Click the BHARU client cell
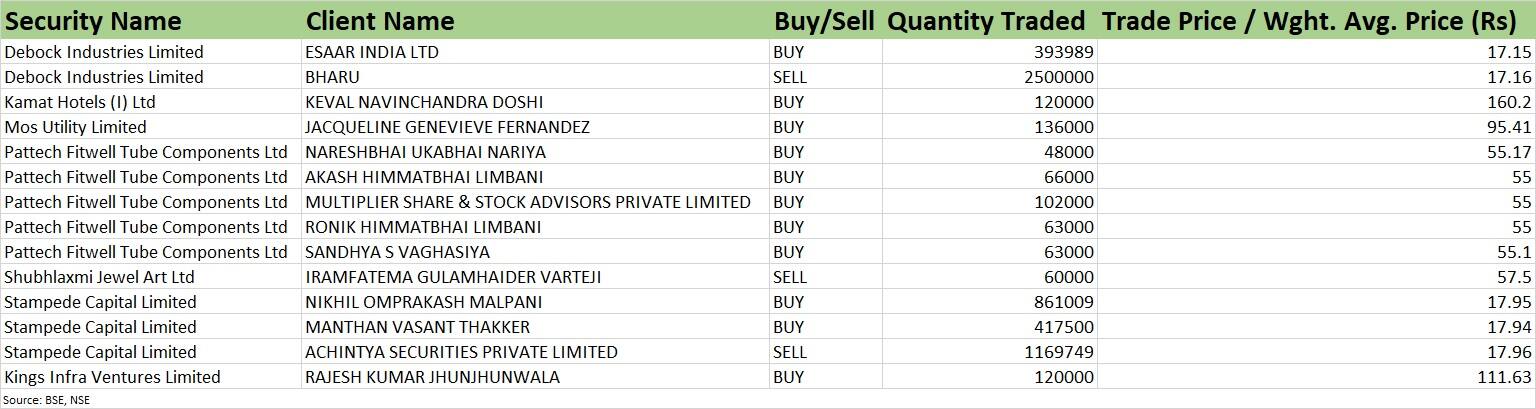This screenshot has height=409, width=1536. pyautogui.click(x=535, y=77)
